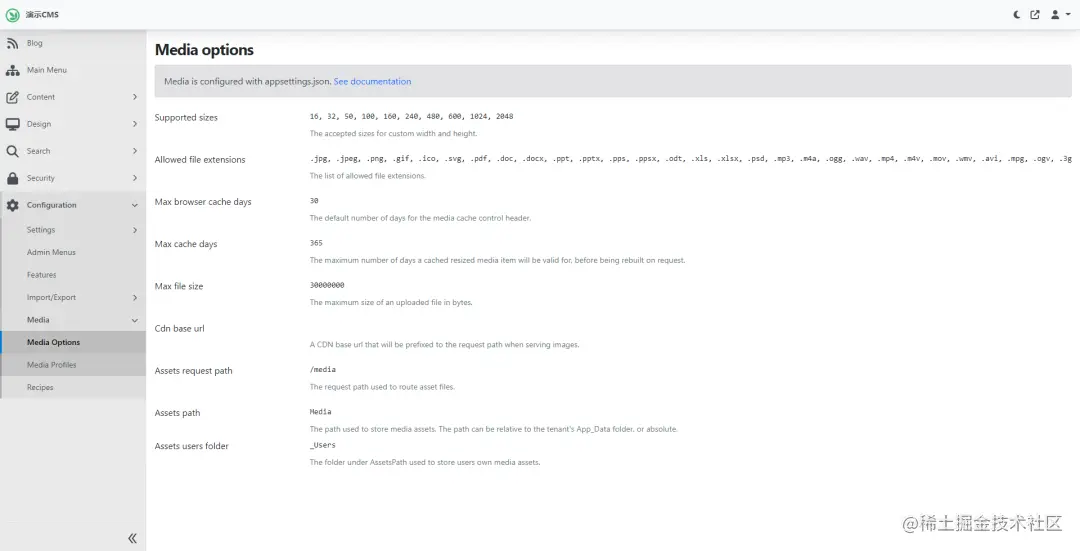Click the Max file size label
The height and width of the screenshot is (551, 1080).
point(179,287)
